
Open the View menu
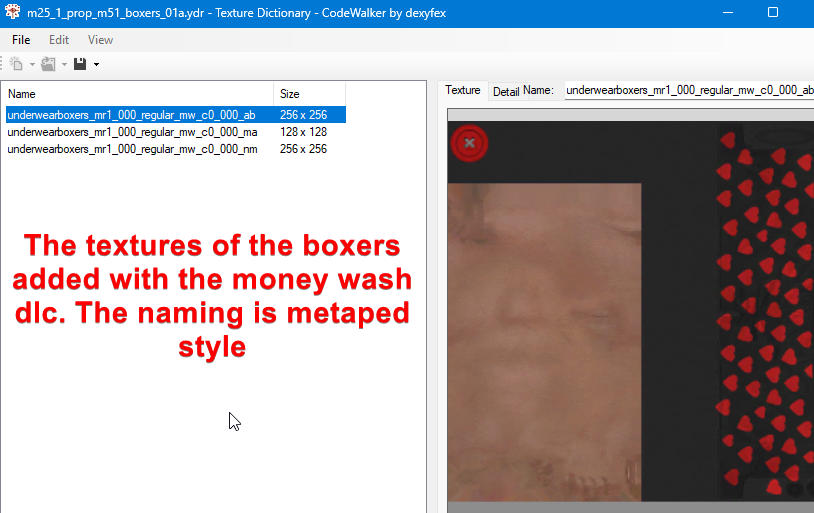coord(100,40)
